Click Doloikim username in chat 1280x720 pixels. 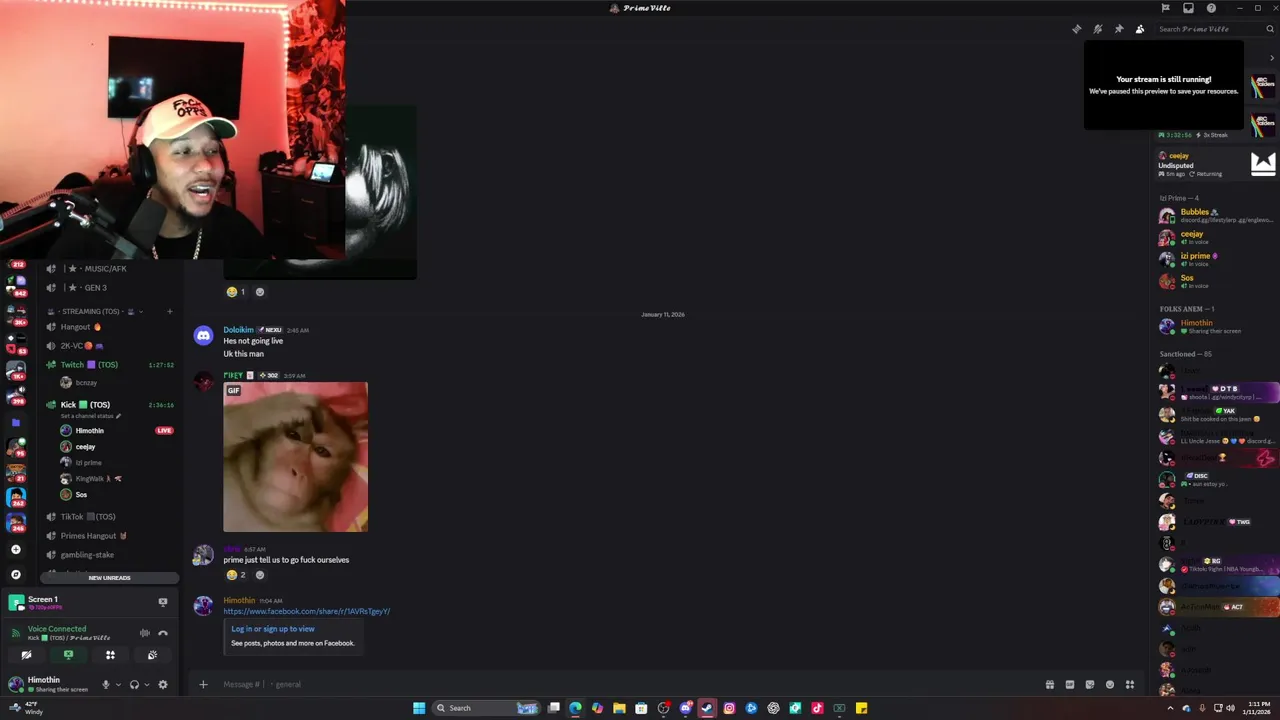(238, 330)
